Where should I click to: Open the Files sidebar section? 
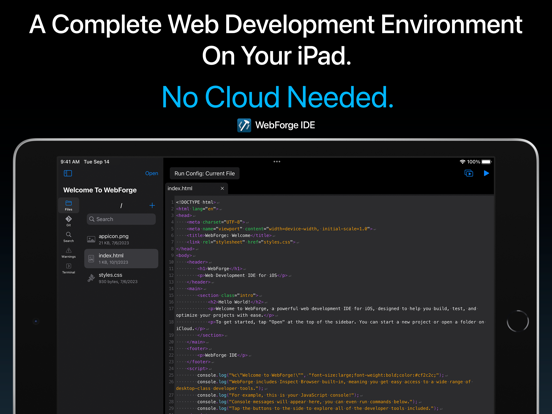pos(69,205)
